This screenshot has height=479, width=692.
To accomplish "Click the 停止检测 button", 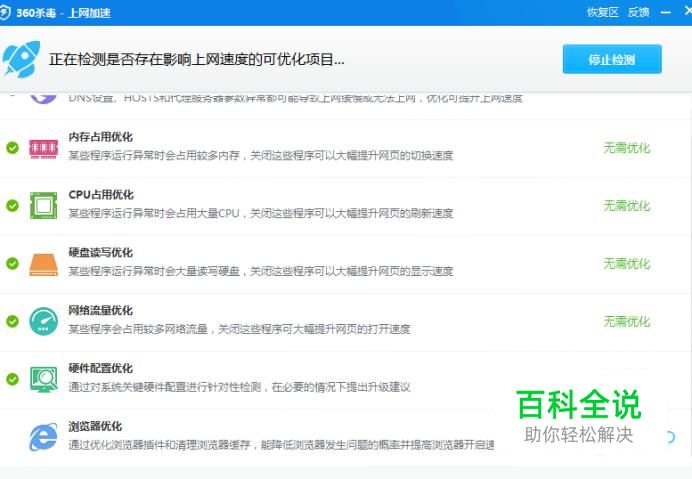I will pyautogui.click(x=612, y=59).
